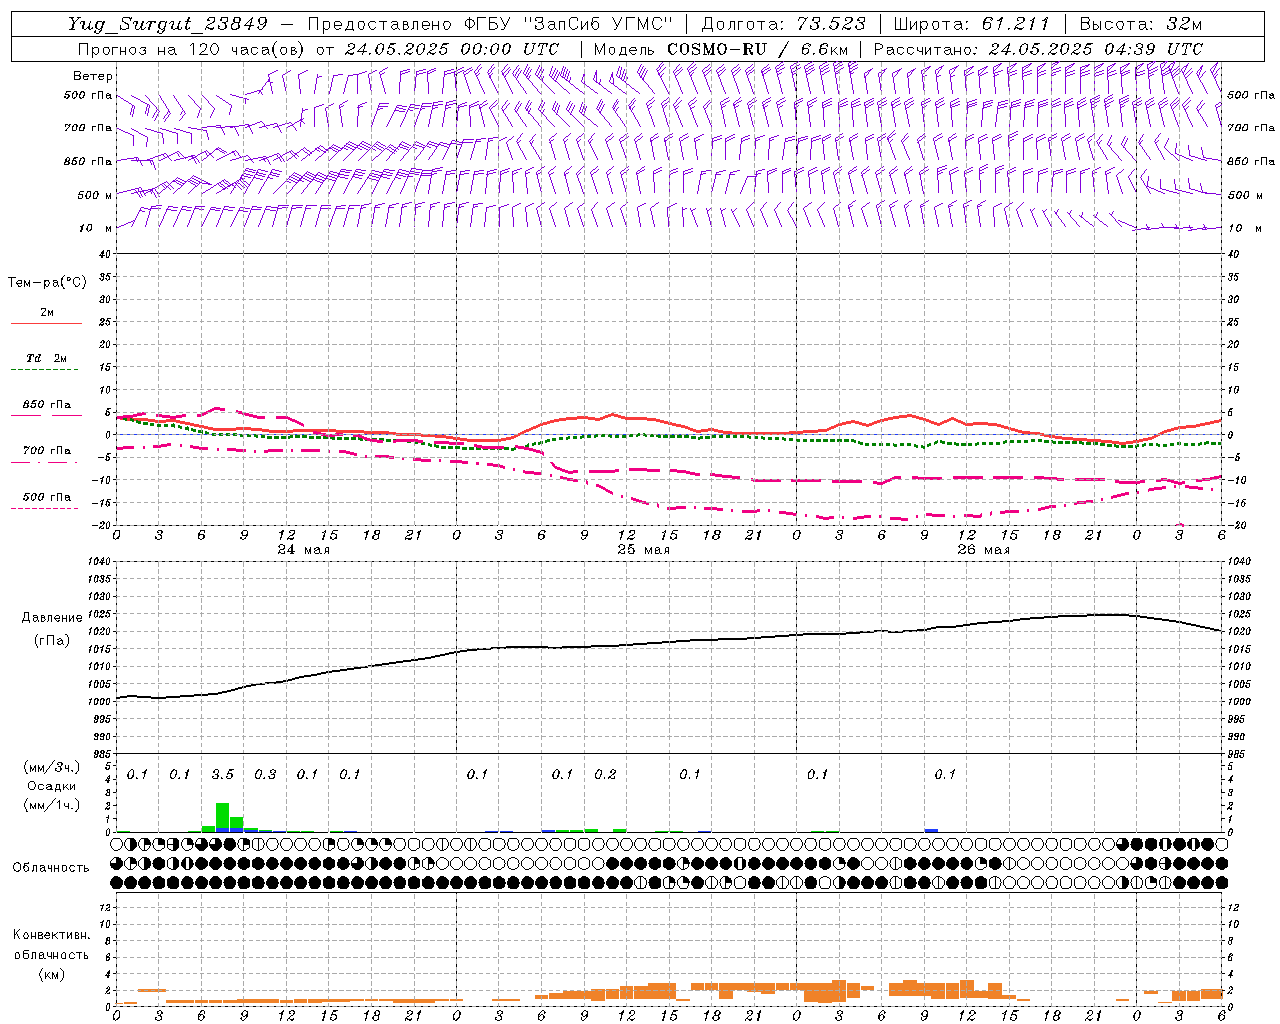The height and width of the screenshot is (1024, 1280).
Task: Select the elevation label Высота: 32м
Action: pyautogui.click(x=1140, y=24)
